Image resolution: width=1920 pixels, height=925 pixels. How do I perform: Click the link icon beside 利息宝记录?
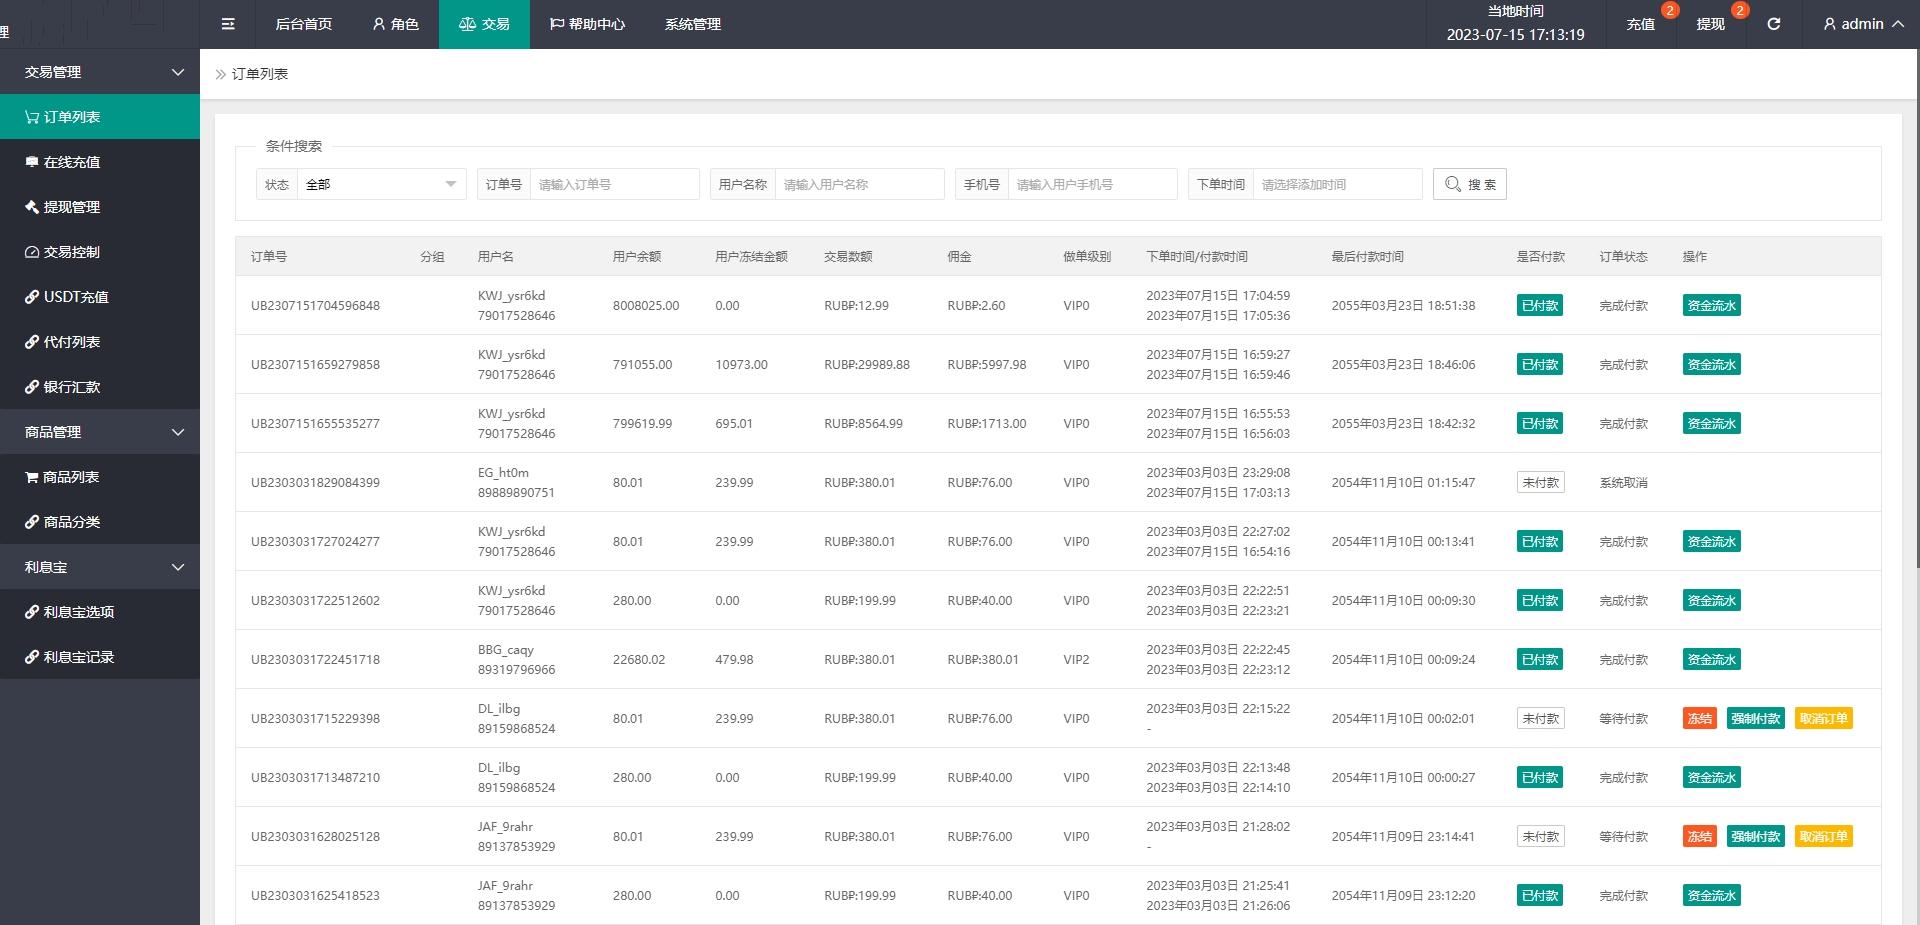32,657
